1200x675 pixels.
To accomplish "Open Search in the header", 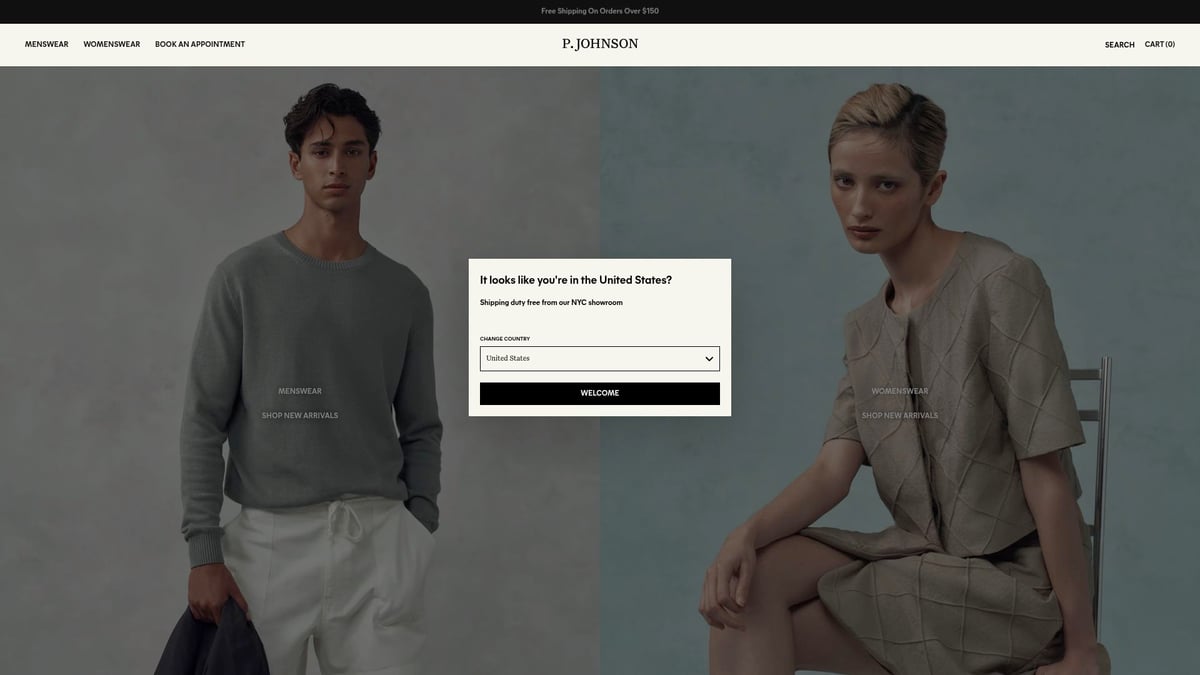I will pos(1119,45).
